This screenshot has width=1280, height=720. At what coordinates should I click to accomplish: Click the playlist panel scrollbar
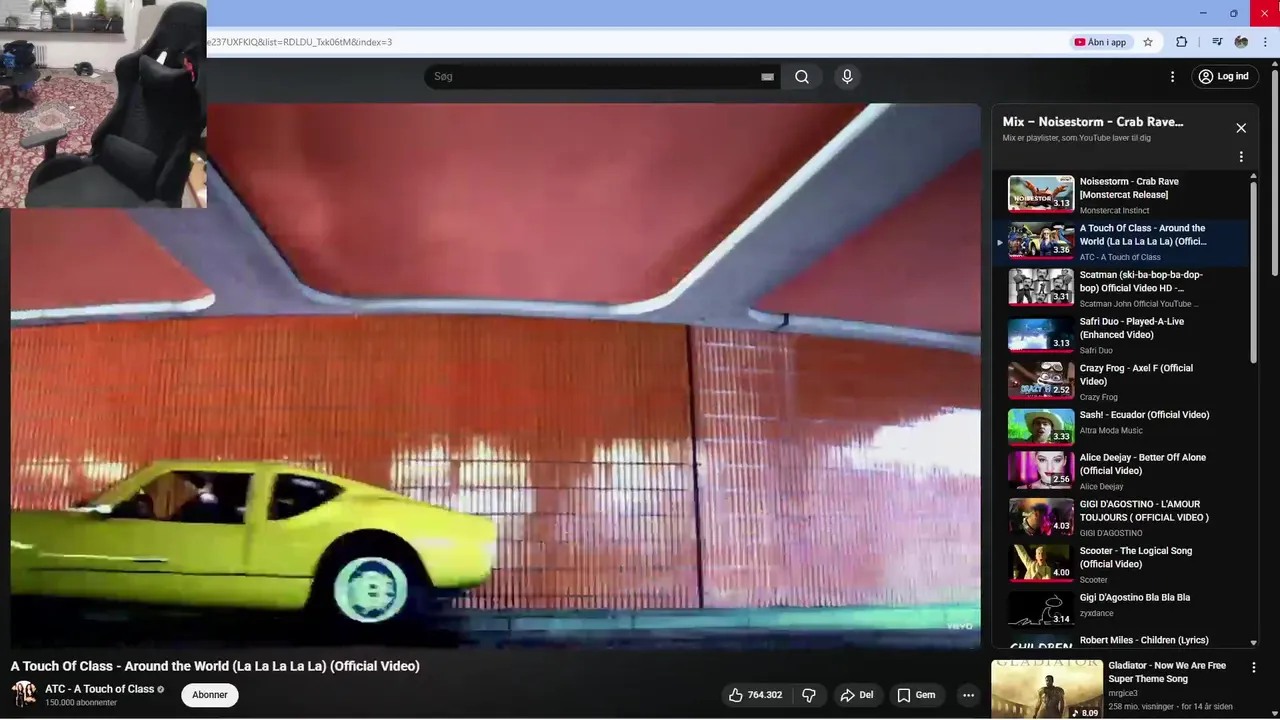pos(1254,270)
